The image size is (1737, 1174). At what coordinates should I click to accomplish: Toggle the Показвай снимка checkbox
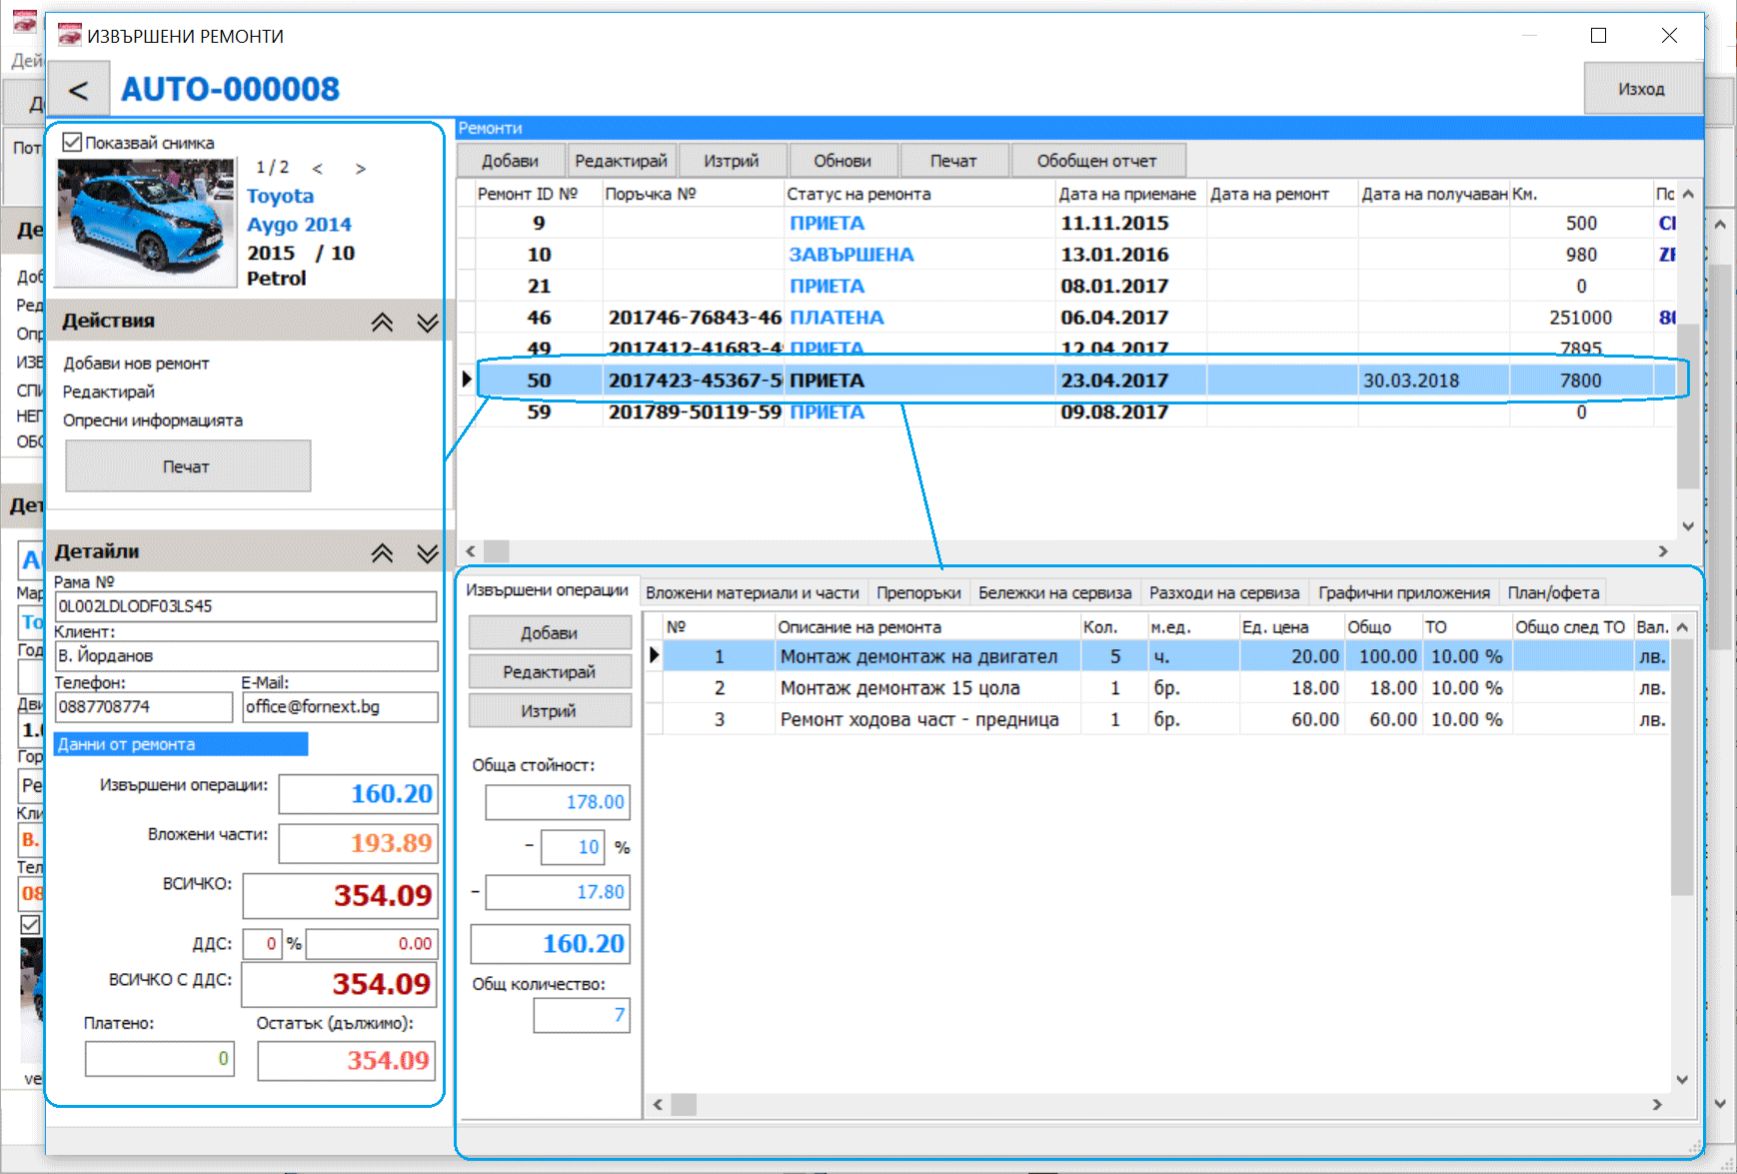pos(72,142)
